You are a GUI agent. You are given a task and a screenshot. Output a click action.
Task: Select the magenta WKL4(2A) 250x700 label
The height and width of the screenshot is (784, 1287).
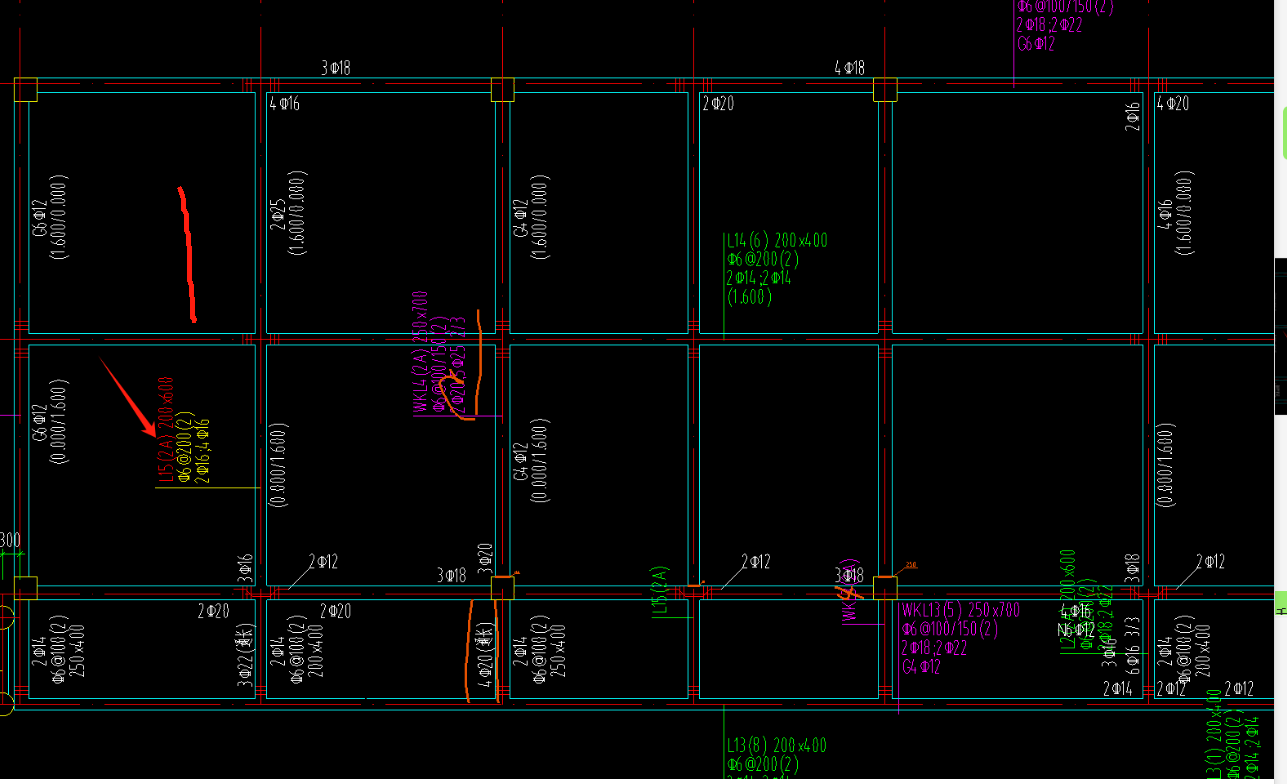pyautogui.click(x=420, y=352)
